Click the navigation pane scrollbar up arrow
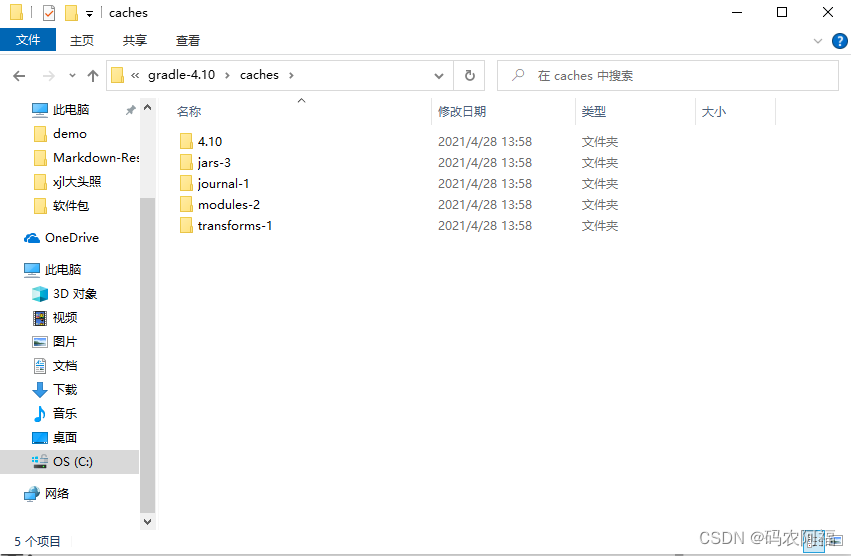851x556 pixels. [x=148, y=108]
